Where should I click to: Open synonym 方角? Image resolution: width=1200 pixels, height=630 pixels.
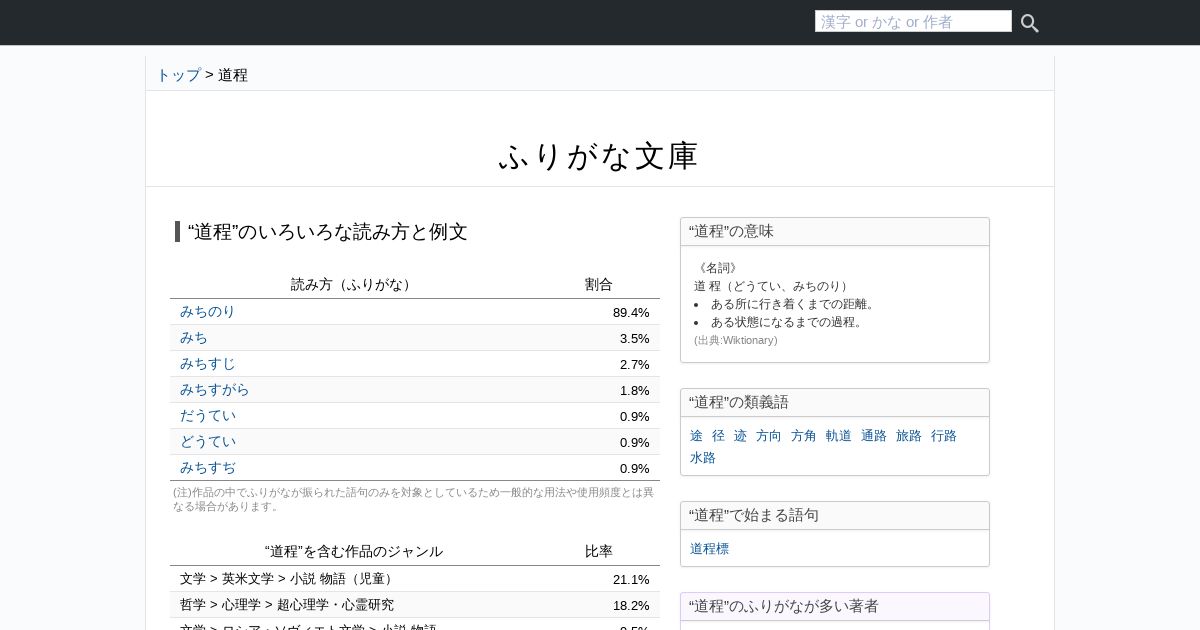(x=804, y=436)
